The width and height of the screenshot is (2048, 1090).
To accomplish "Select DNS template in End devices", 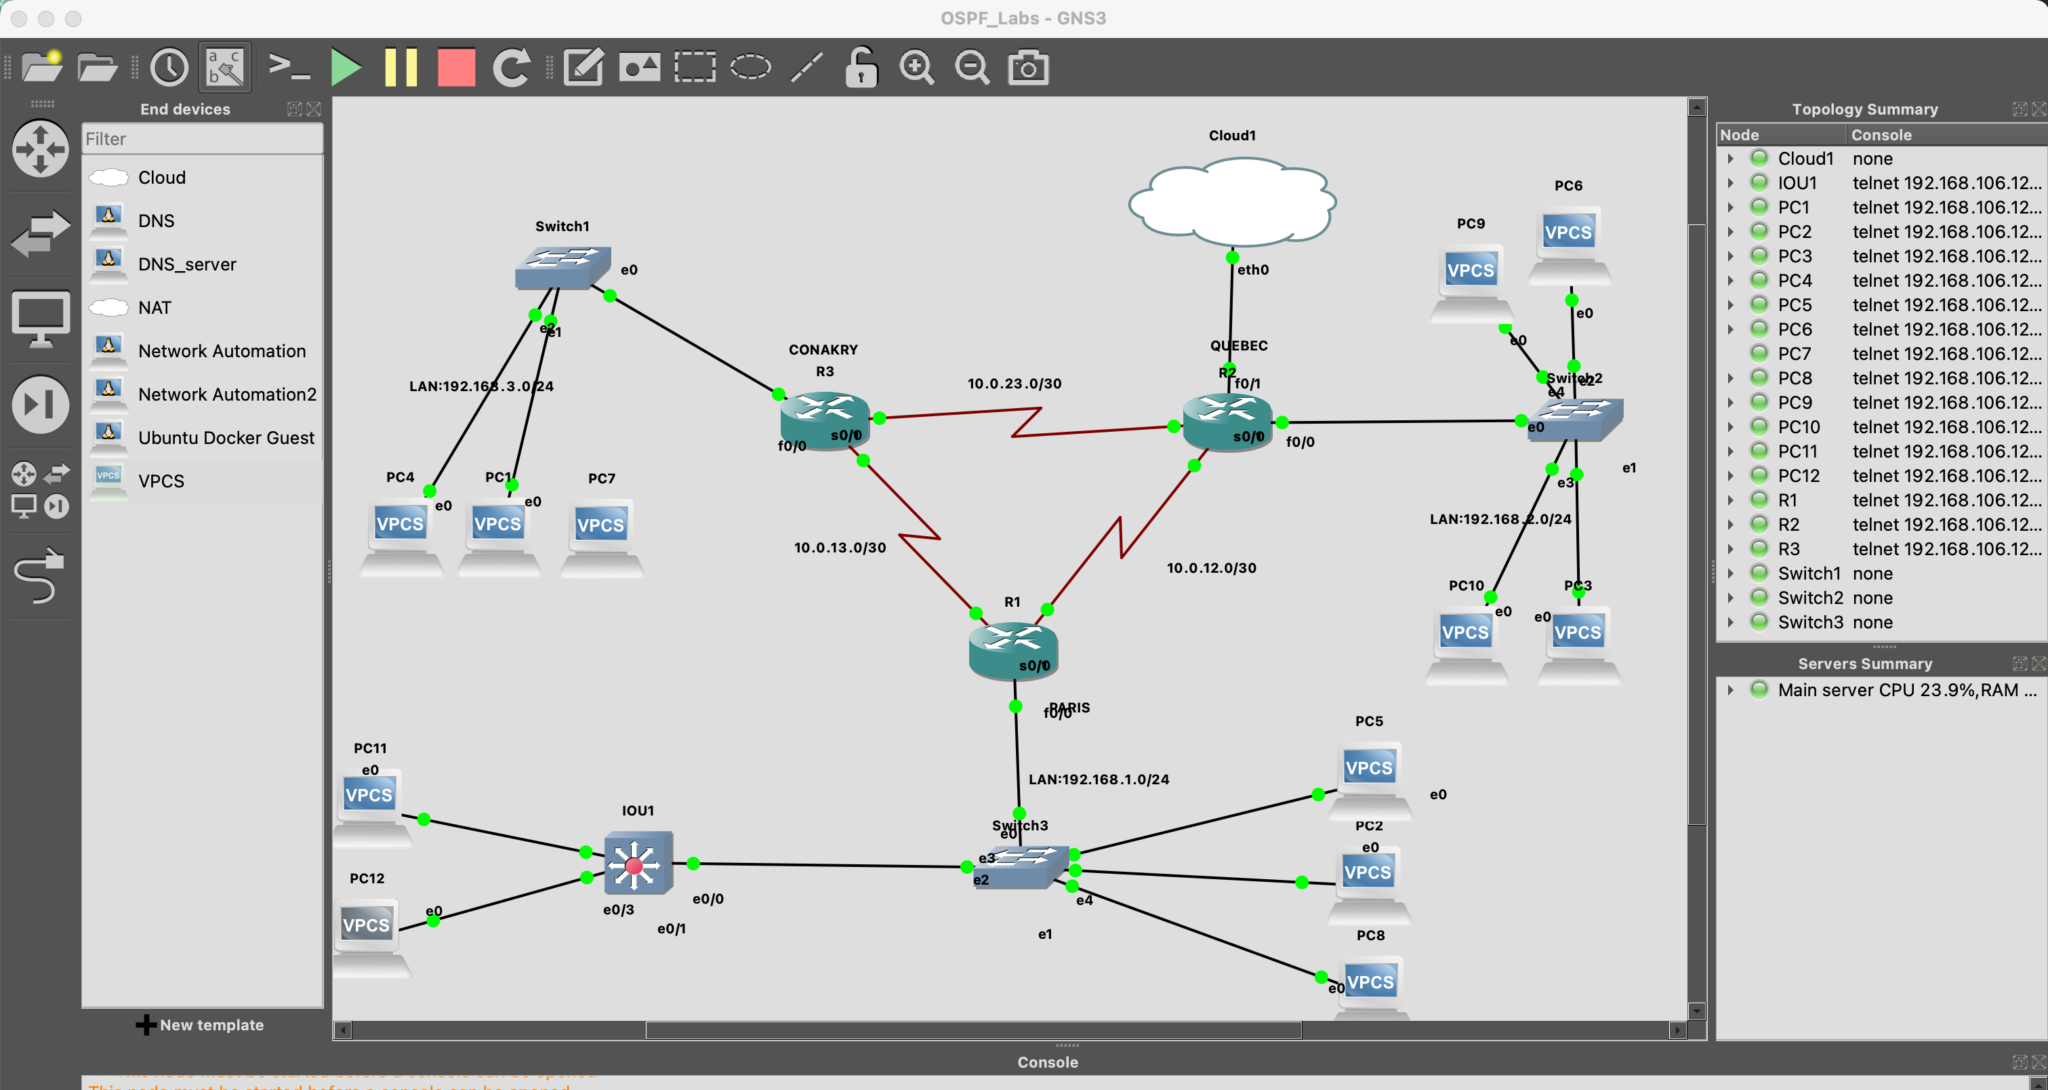I will (204, 220).
